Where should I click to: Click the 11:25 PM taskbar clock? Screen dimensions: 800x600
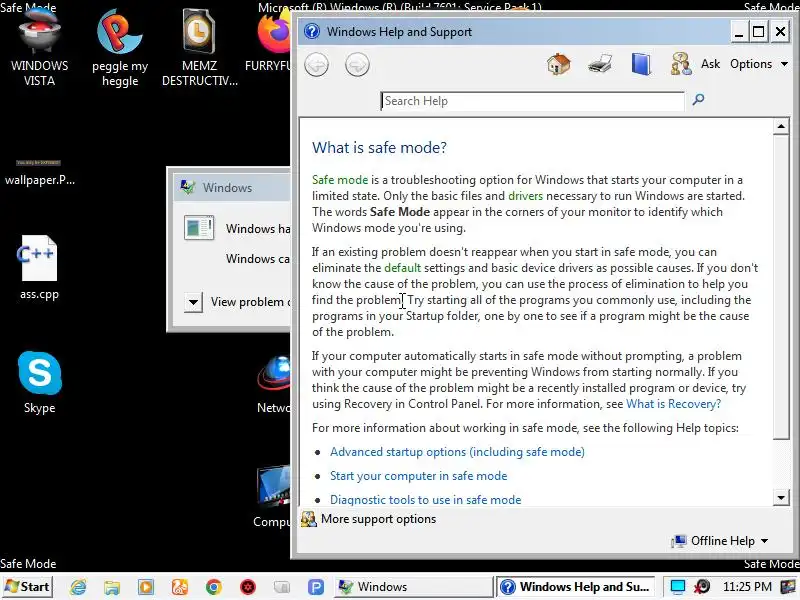[x=747, y=587]
